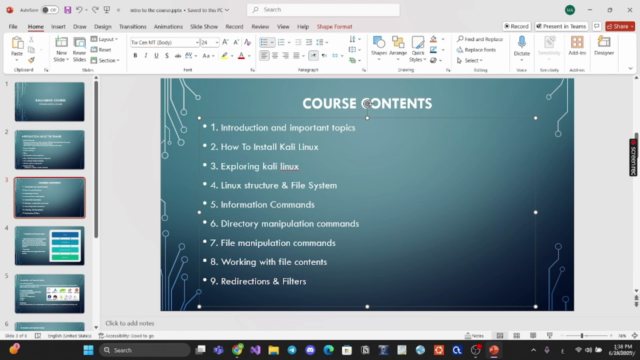The width and height of the screenshot is (640, 360).
Task: Increase font size with A-up icon
Action: pos(225,42)
